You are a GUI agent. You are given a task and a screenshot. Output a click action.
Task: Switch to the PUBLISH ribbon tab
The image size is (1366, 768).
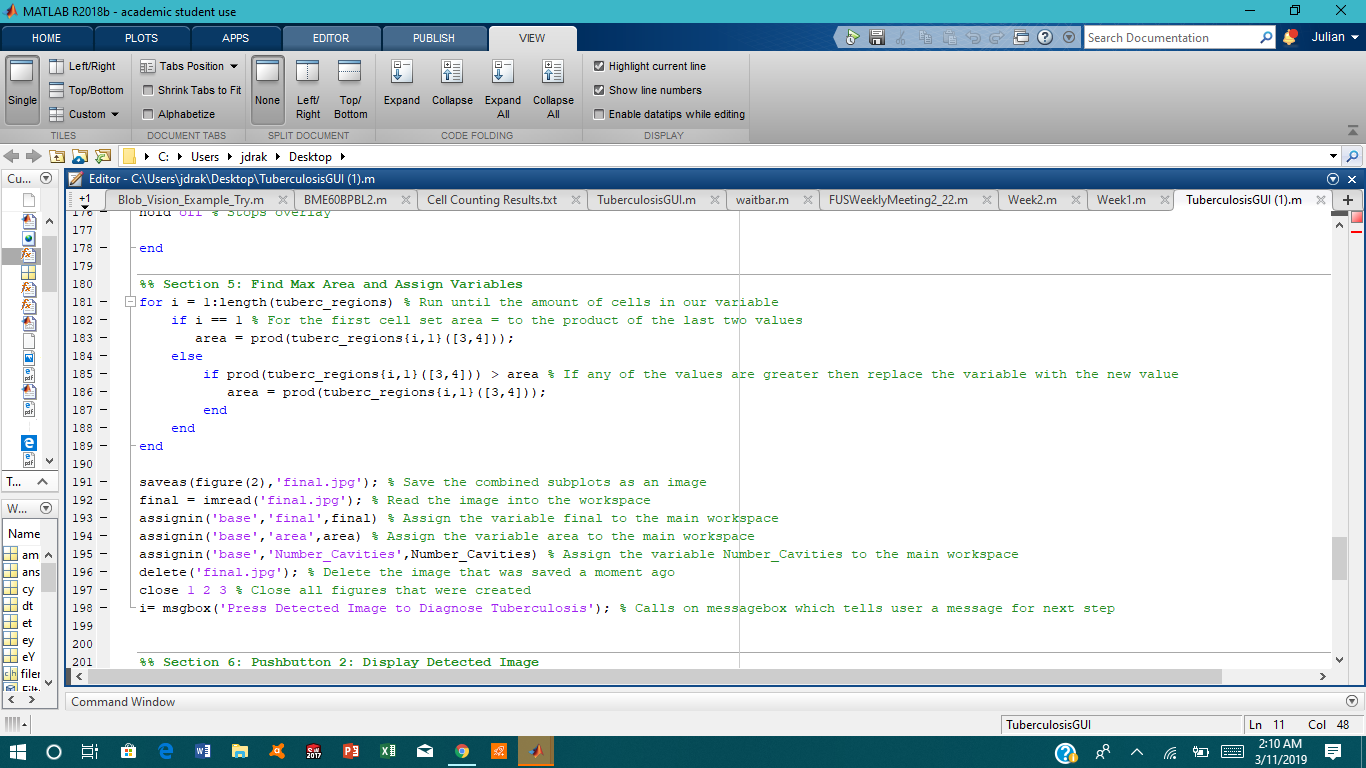pyautogui.click(x=434, y=38)
